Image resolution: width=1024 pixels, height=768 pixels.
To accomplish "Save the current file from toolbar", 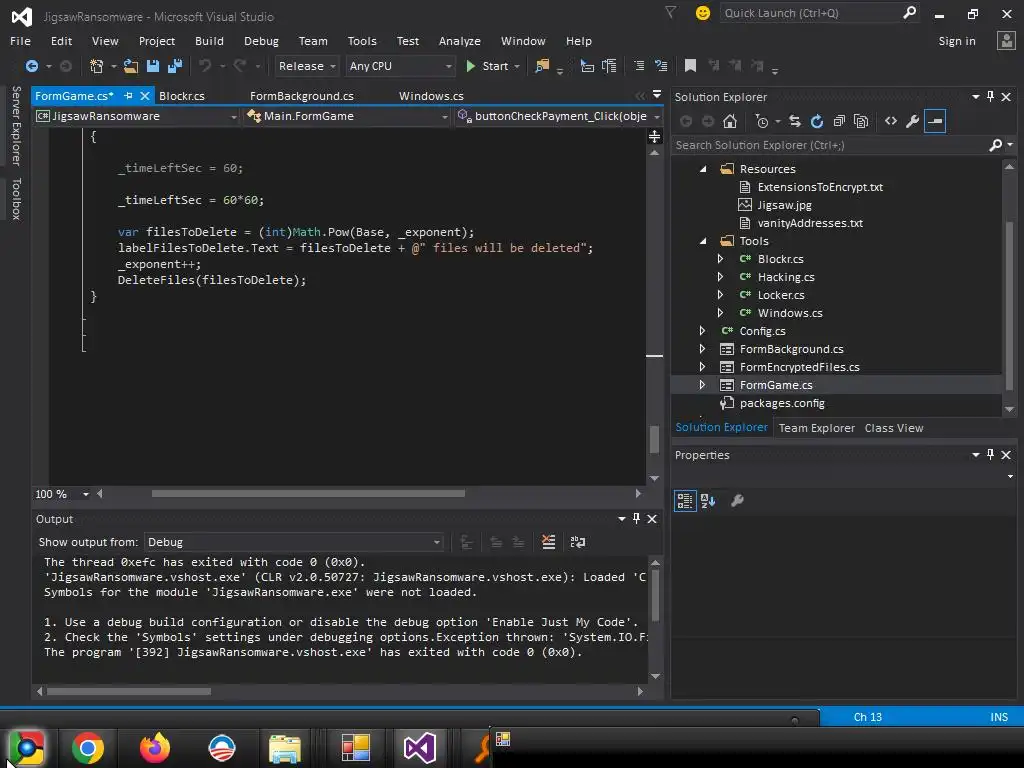I will pyautogui.click(x=153, y=66).
